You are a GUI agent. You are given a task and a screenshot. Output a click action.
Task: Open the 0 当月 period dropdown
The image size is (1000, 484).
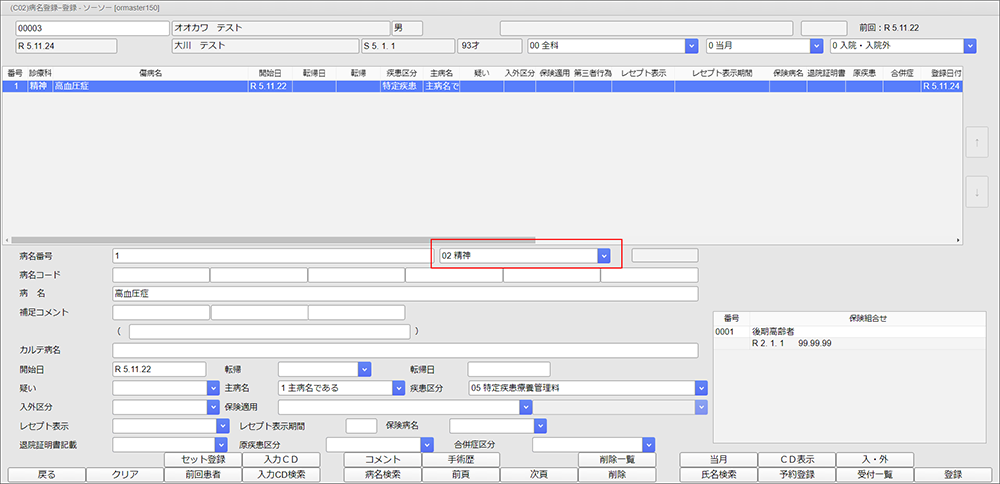(816, 46)
